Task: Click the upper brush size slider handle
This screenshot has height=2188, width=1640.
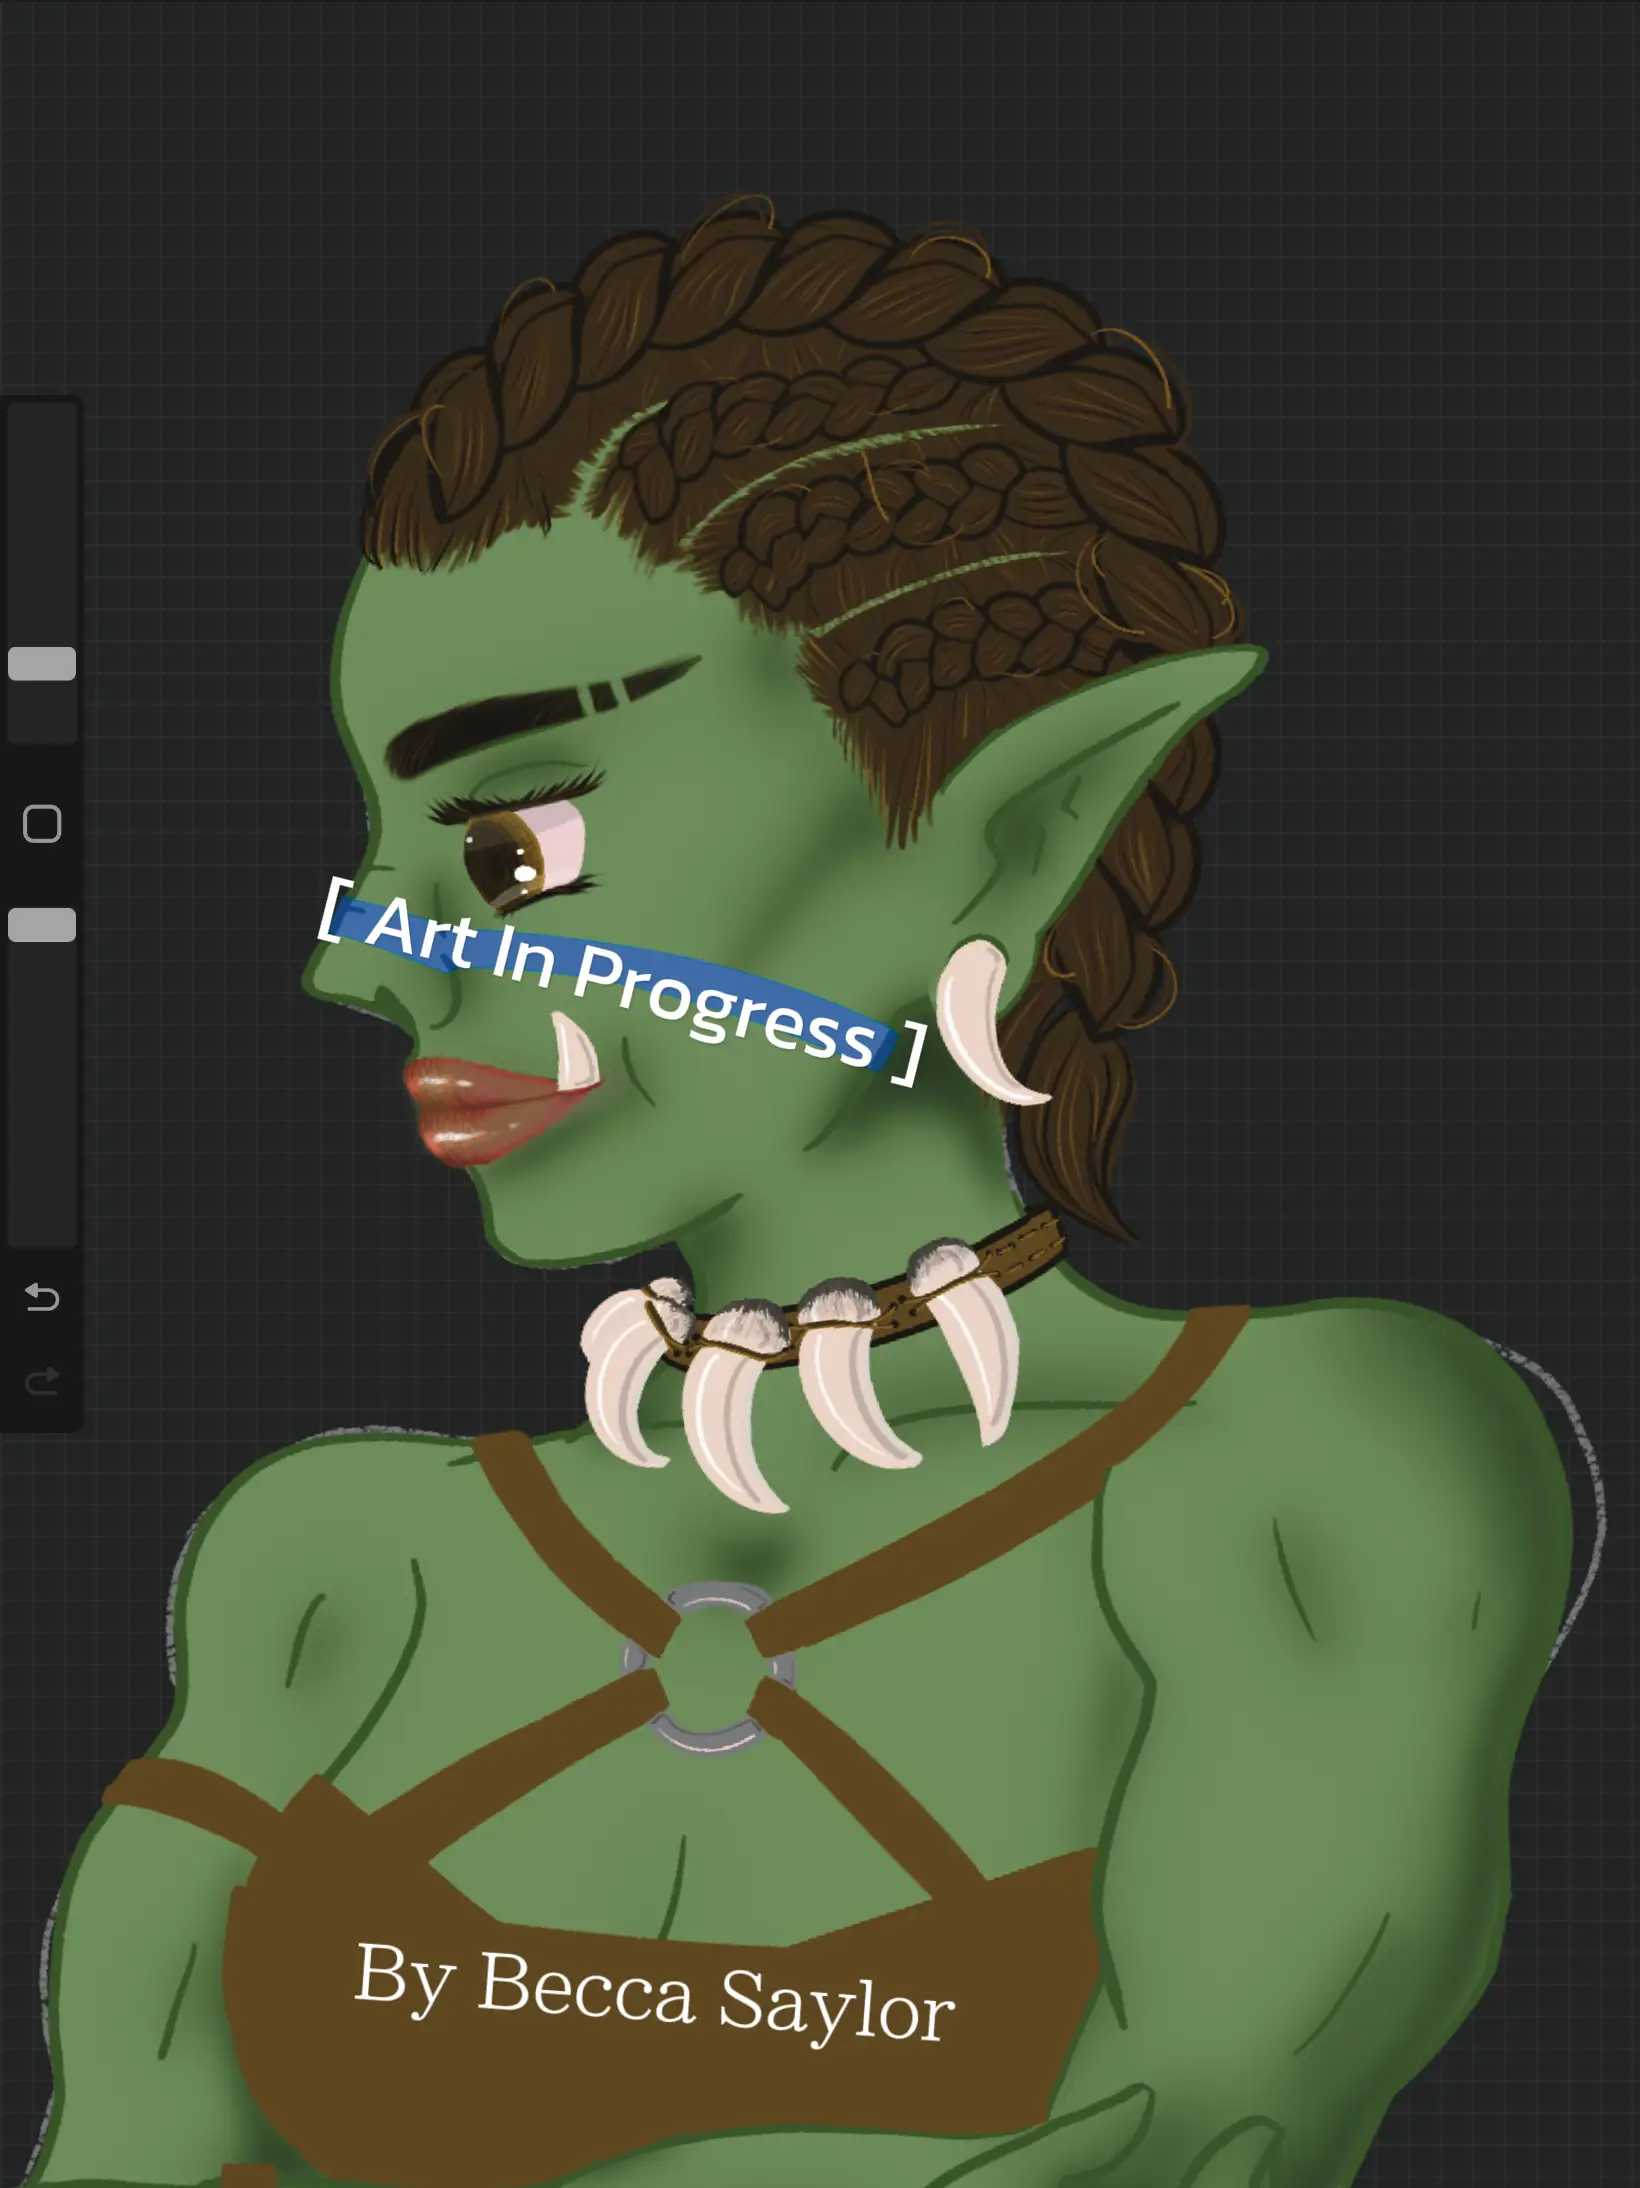Action: (42, 664)
